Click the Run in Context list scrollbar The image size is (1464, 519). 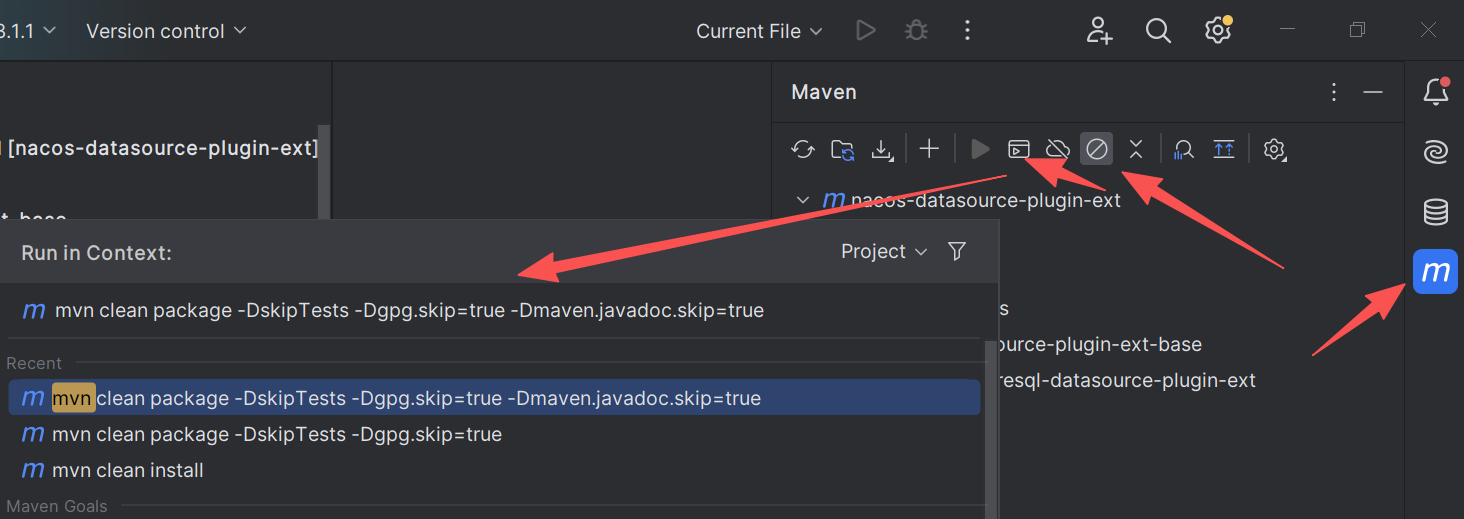tap(990, 430)
